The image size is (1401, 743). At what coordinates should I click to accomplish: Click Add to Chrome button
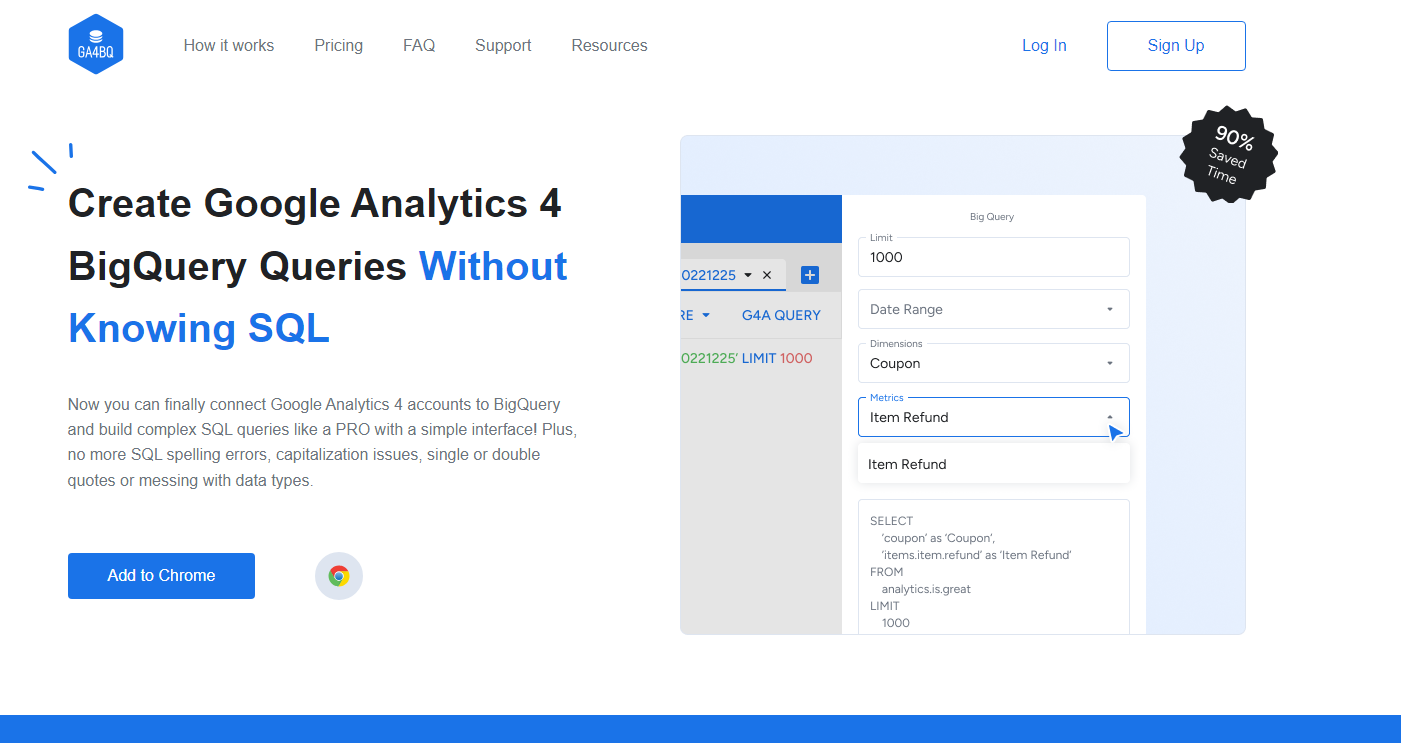pyautogui.click(x=161, y=576)
